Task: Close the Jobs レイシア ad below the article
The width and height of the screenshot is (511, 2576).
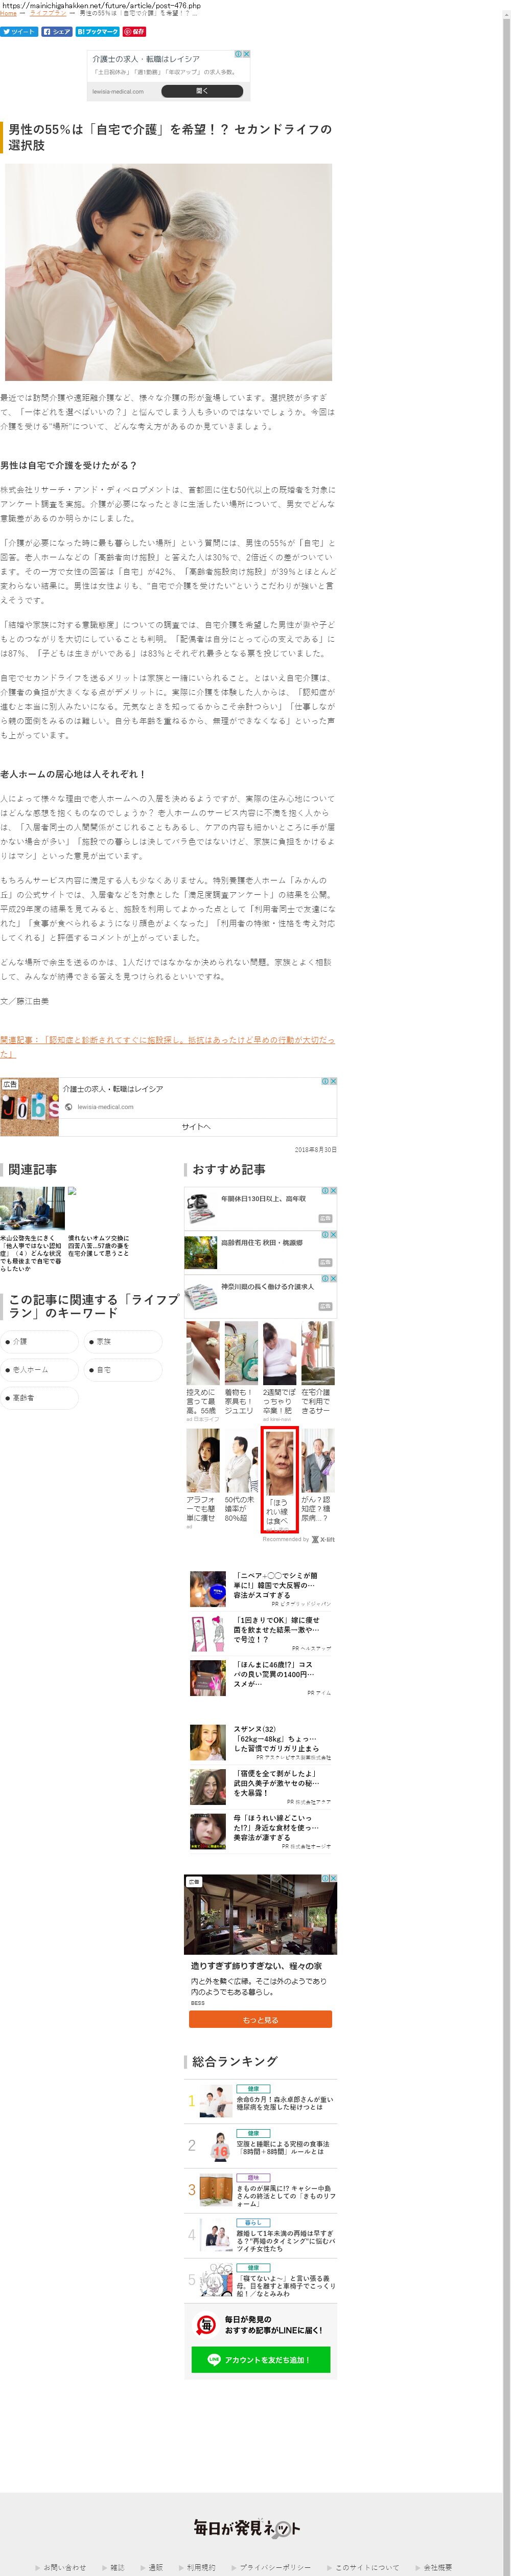Action: click(333, 1081)
